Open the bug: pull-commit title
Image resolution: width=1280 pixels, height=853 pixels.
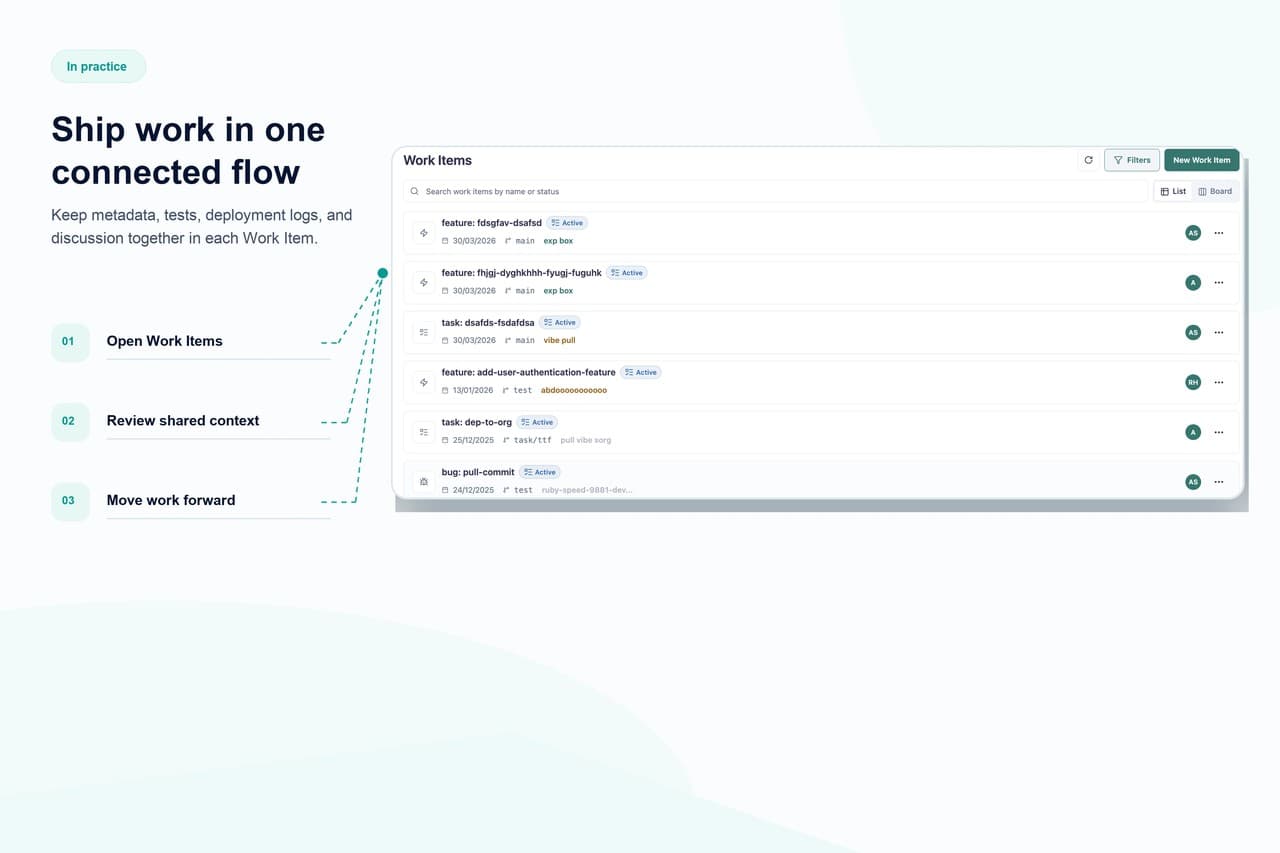(478, 472)
